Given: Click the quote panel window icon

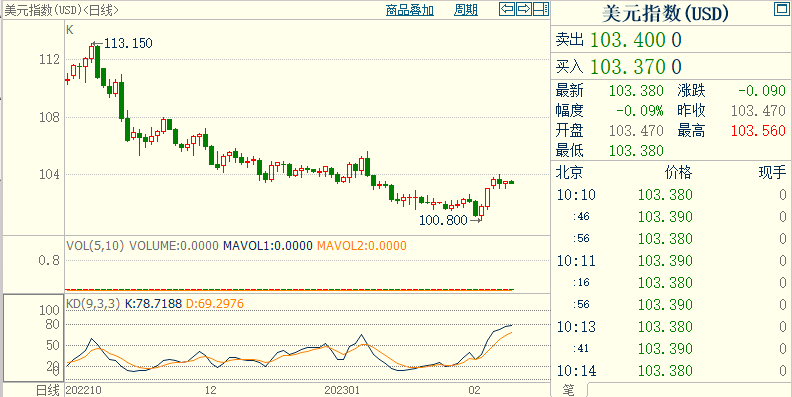Looking at the screenshot, I should (x=781, y=9).
